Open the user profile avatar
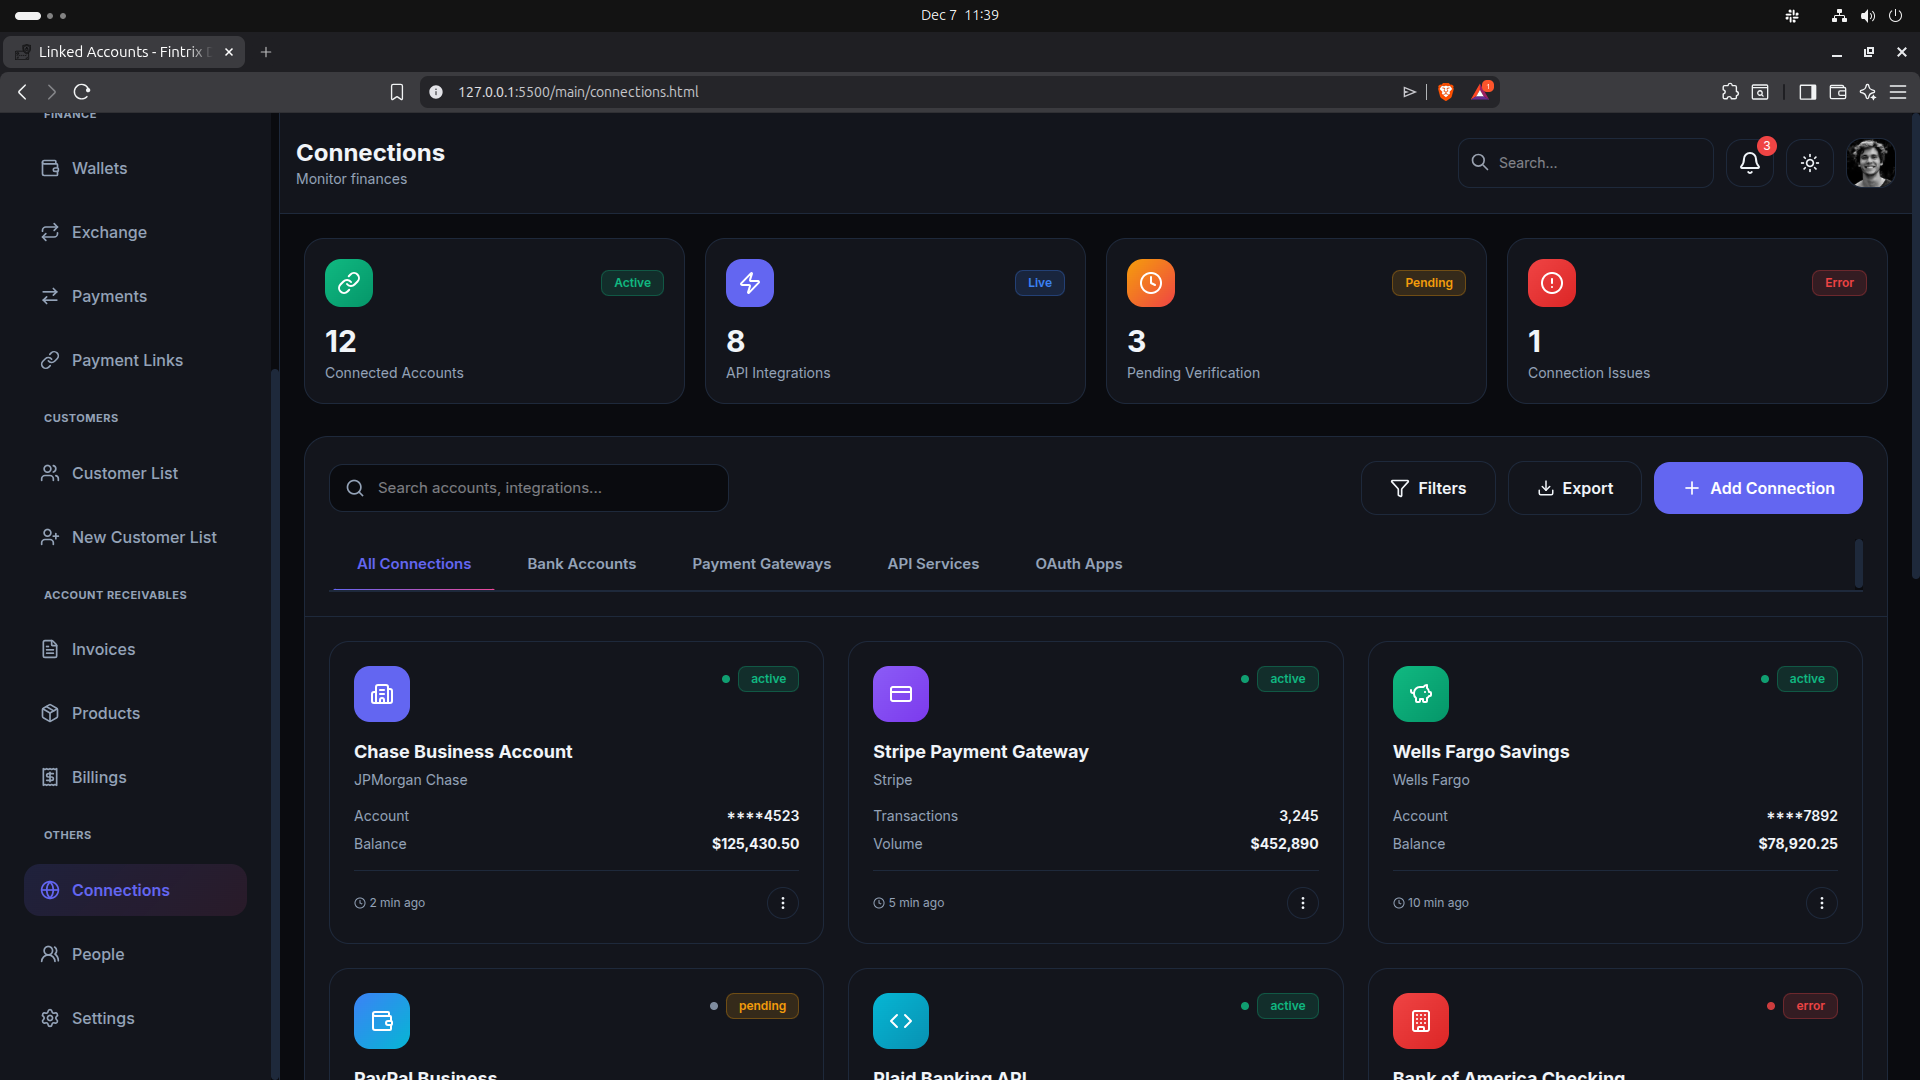1920x1080 pixels. [x=1870, y=163]
